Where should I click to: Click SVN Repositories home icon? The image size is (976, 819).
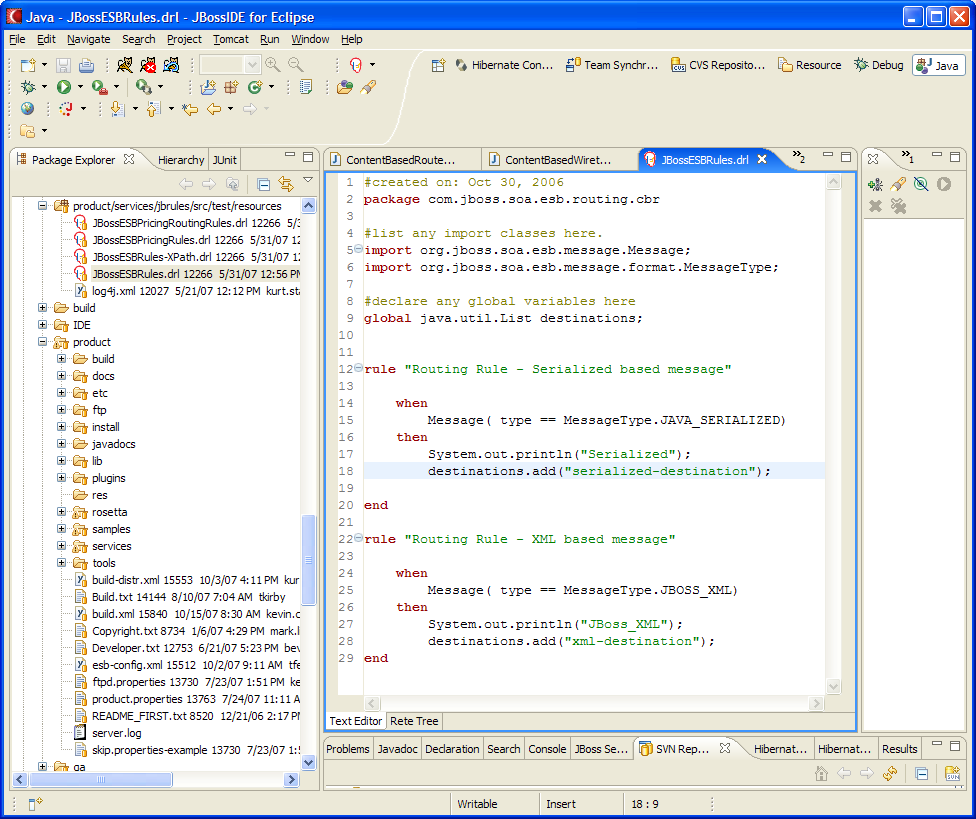[822, 774]
